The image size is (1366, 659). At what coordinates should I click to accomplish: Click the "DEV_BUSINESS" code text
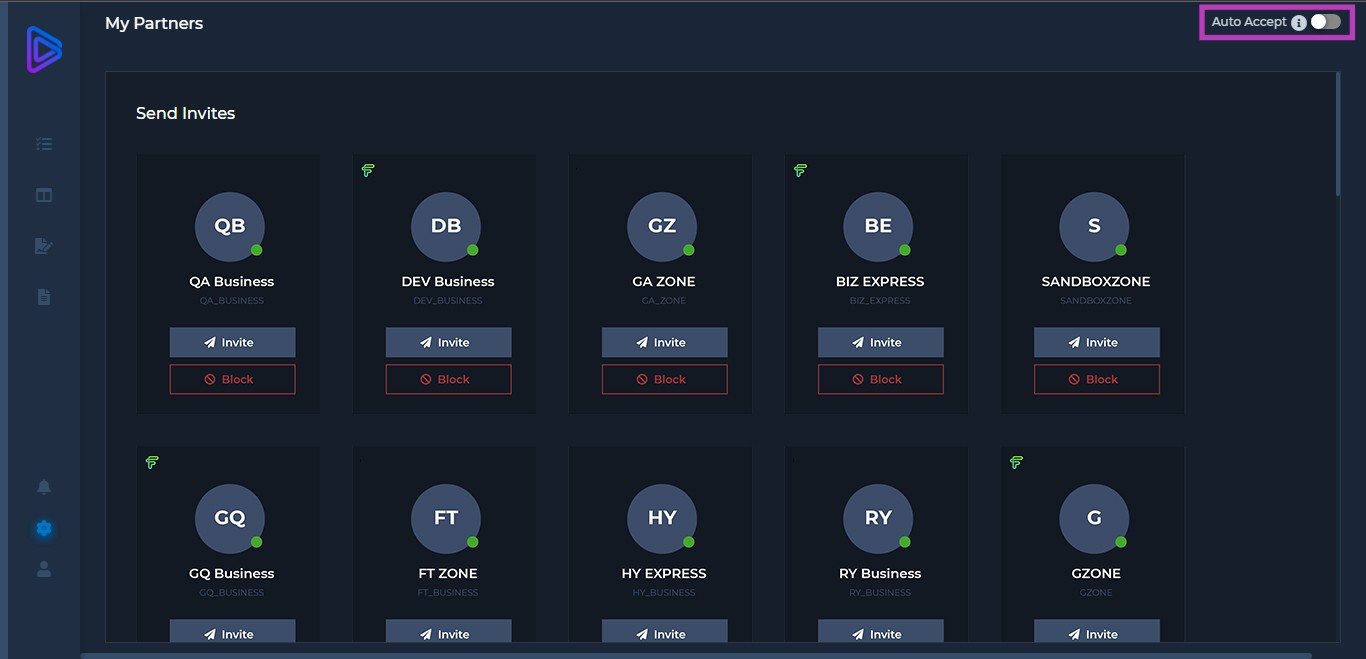tap(448, 301)
